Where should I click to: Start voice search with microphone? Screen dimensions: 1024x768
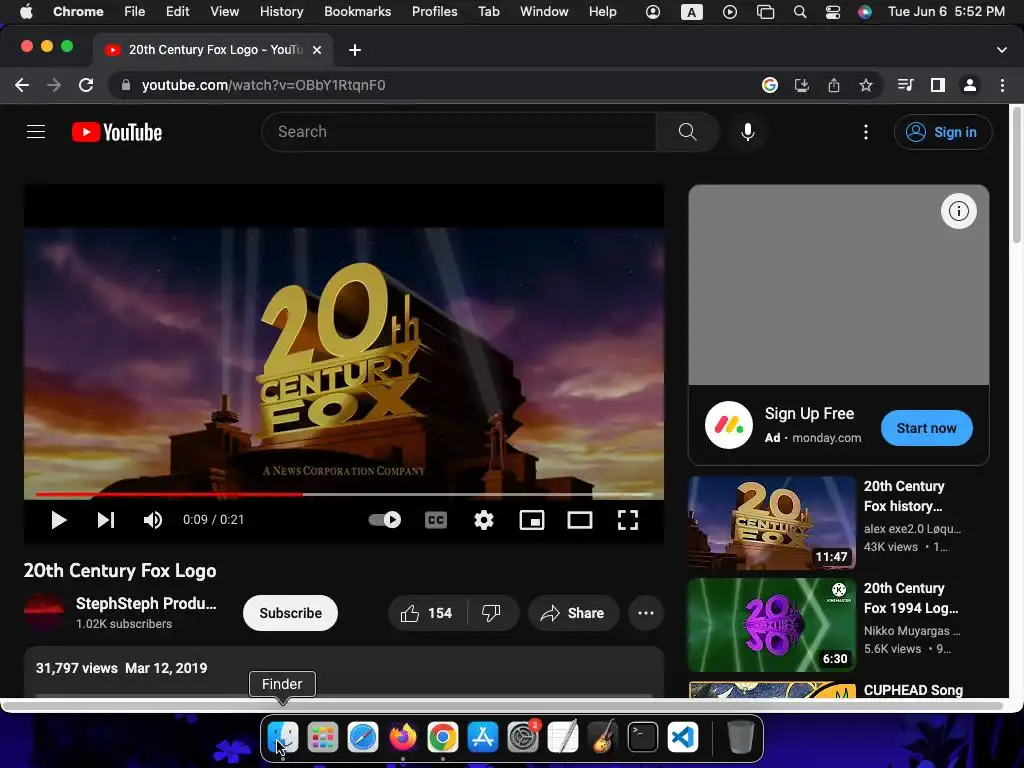pos(748,132)
